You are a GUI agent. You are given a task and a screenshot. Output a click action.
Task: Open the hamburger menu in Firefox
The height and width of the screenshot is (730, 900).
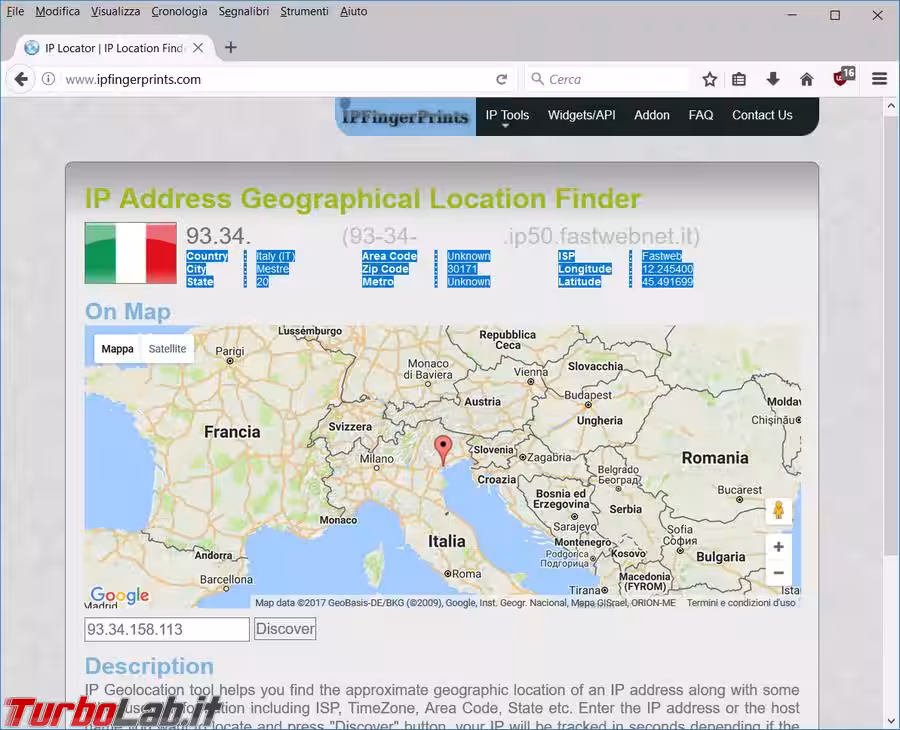(880, 79)
